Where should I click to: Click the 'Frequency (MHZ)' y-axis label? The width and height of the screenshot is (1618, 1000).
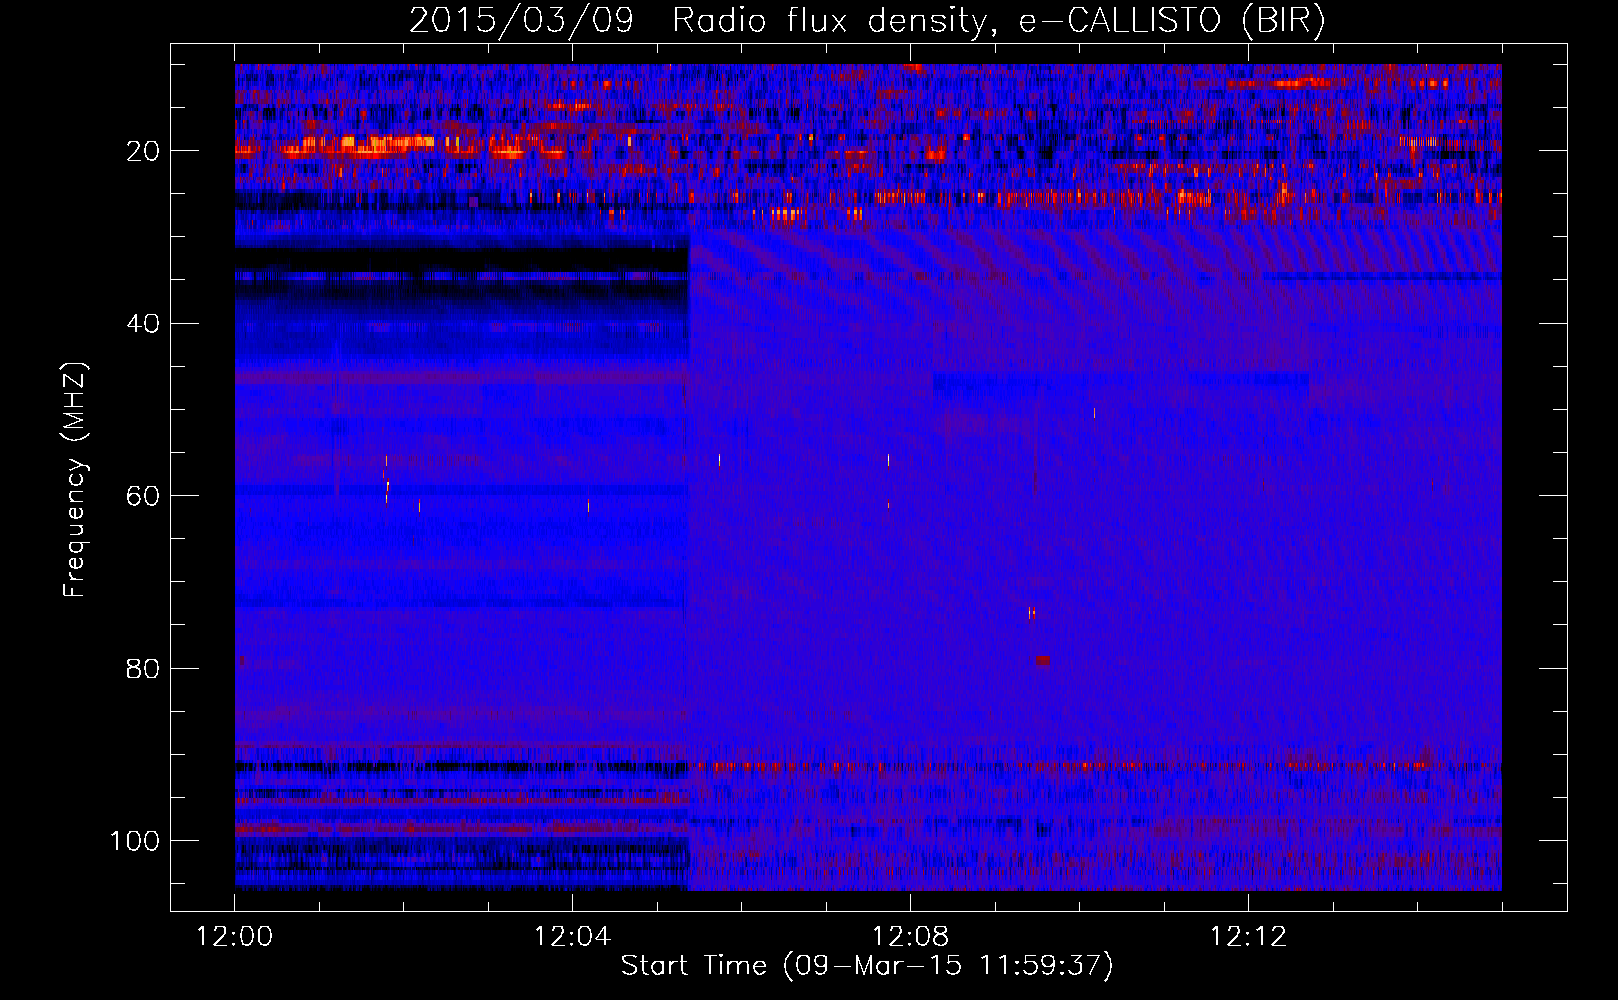pyautogui.click(x=76, y=480)
